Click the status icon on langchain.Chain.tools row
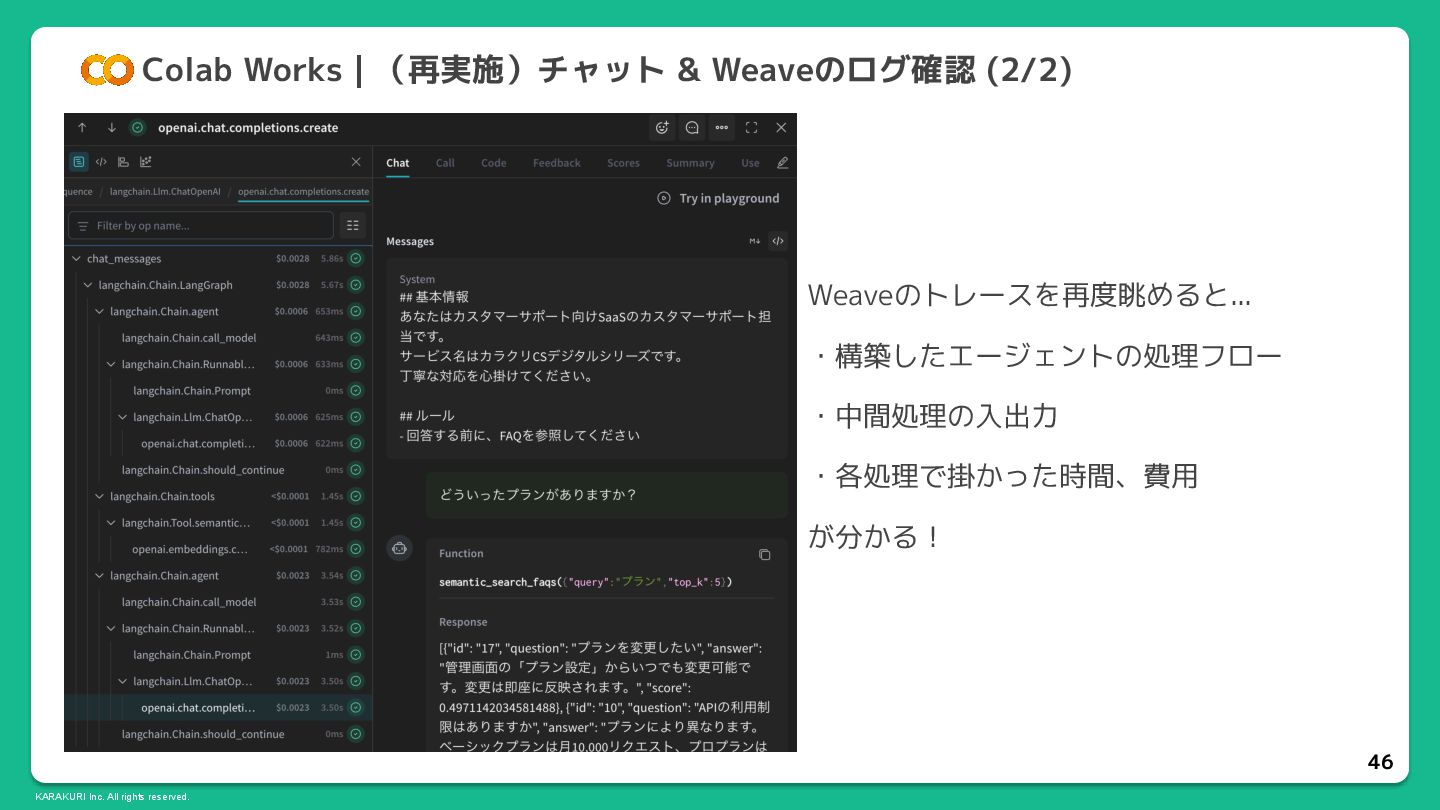The image size is (1440, 810). point(356,496)
